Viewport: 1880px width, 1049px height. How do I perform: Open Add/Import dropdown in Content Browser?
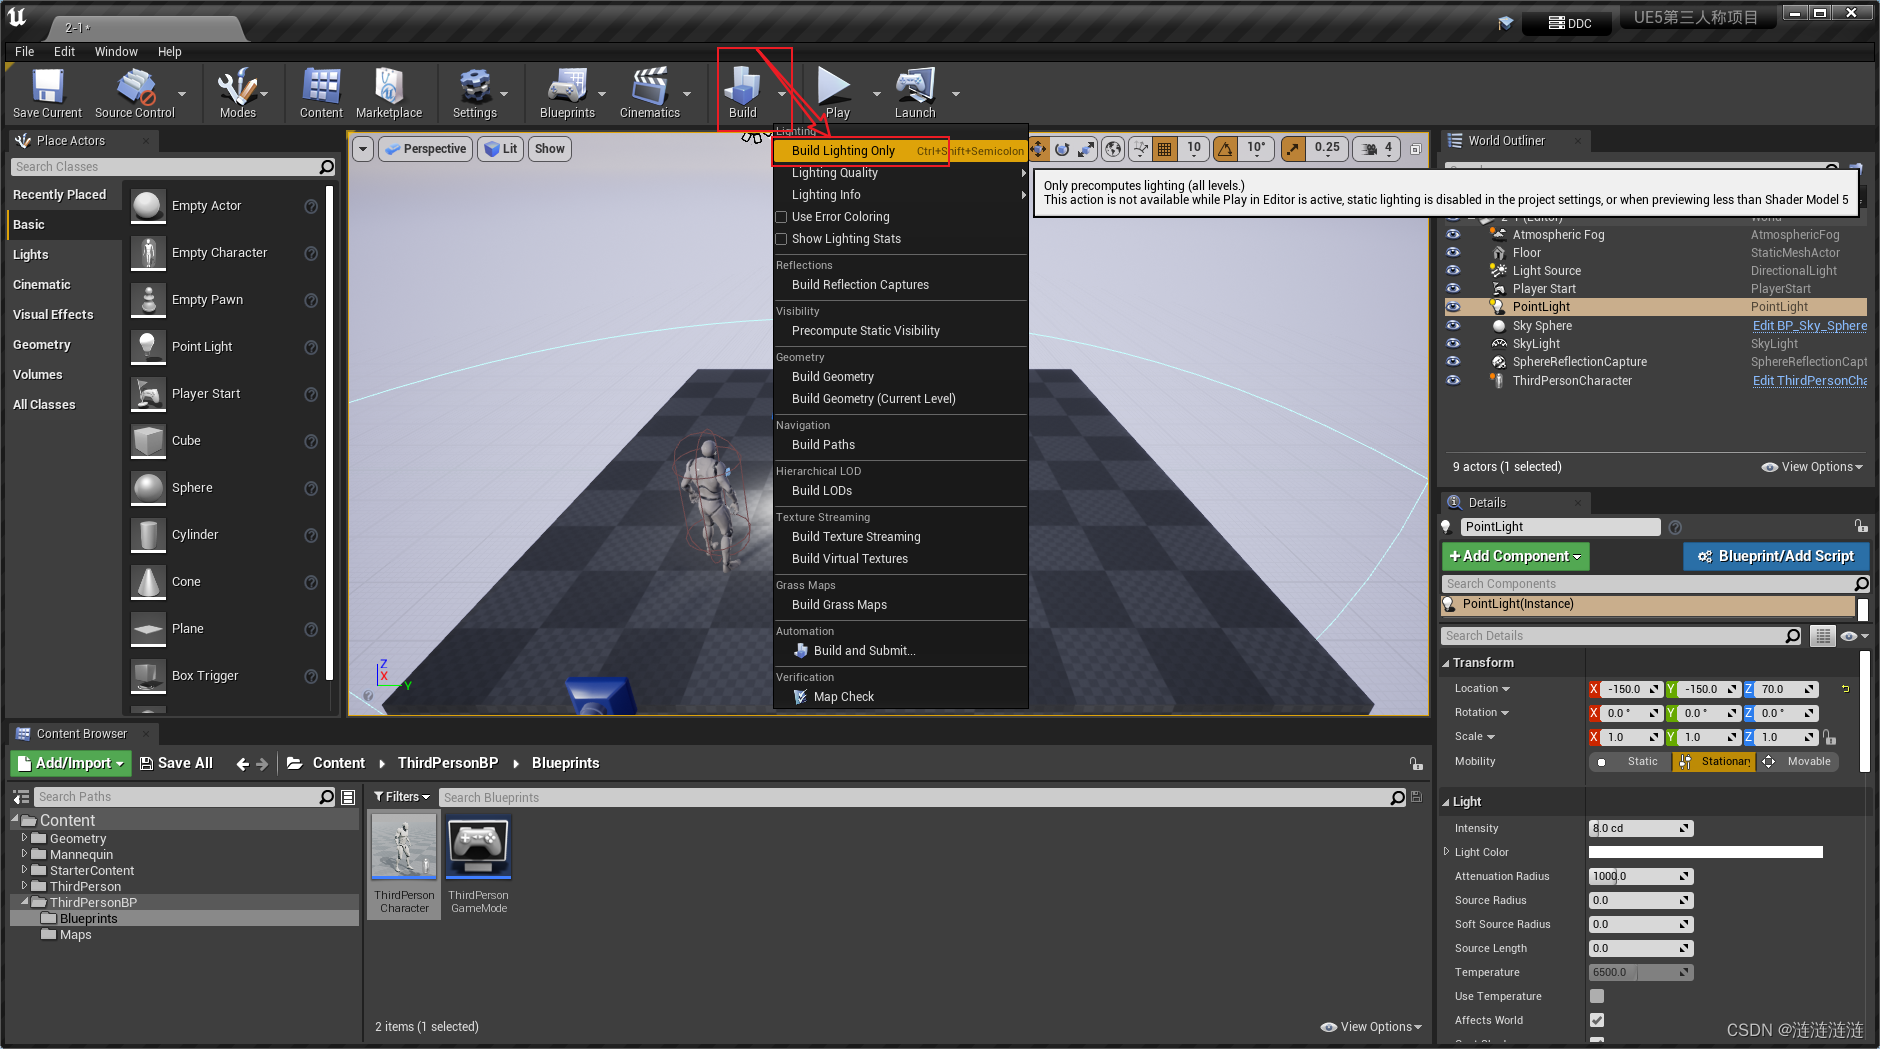point(71,763)
